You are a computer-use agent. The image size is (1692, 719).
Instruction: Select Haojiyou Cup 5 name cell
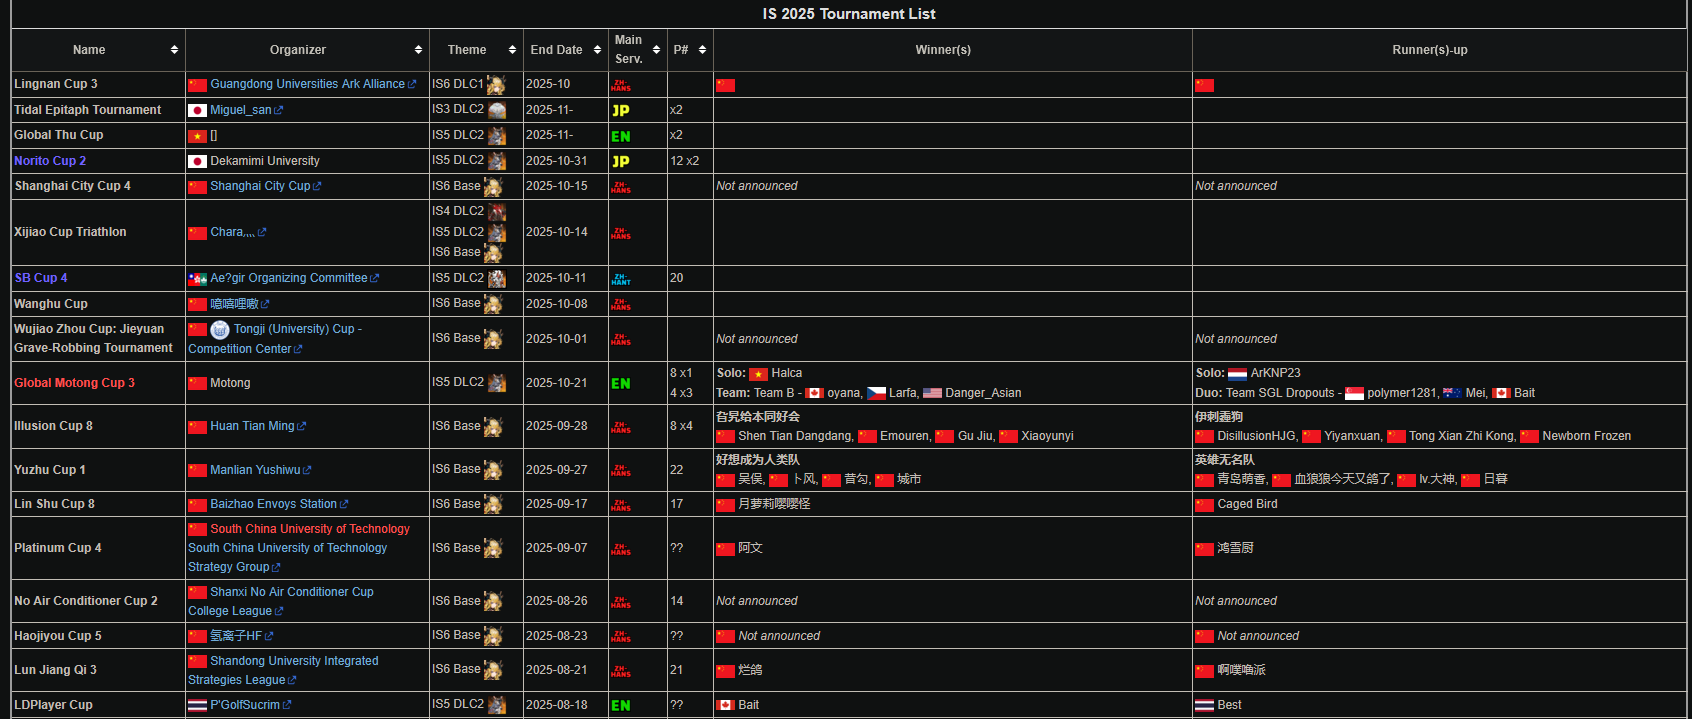98,636
